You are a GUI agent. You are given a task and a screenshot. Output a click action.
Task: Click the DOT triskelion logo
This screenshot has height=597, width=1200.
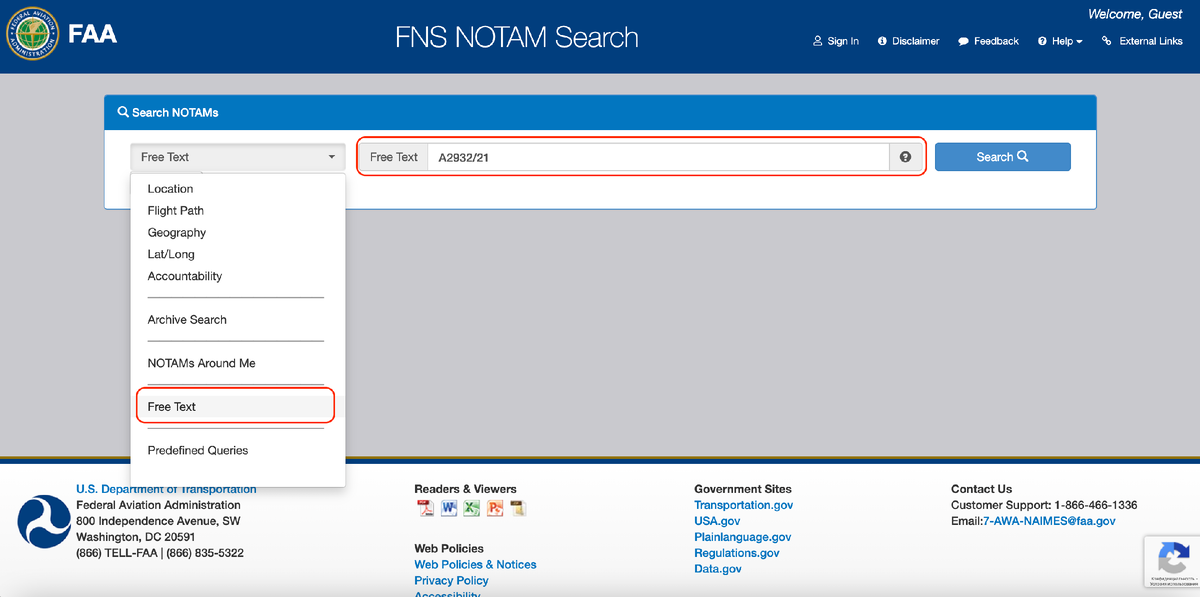(x=44, y=521)
